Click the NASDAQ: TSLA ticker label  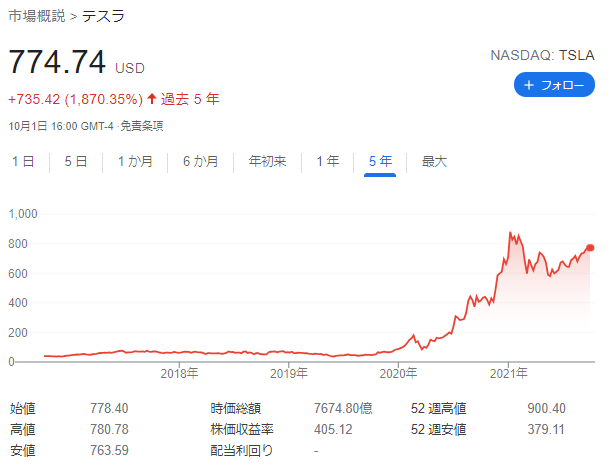[542, 55]
